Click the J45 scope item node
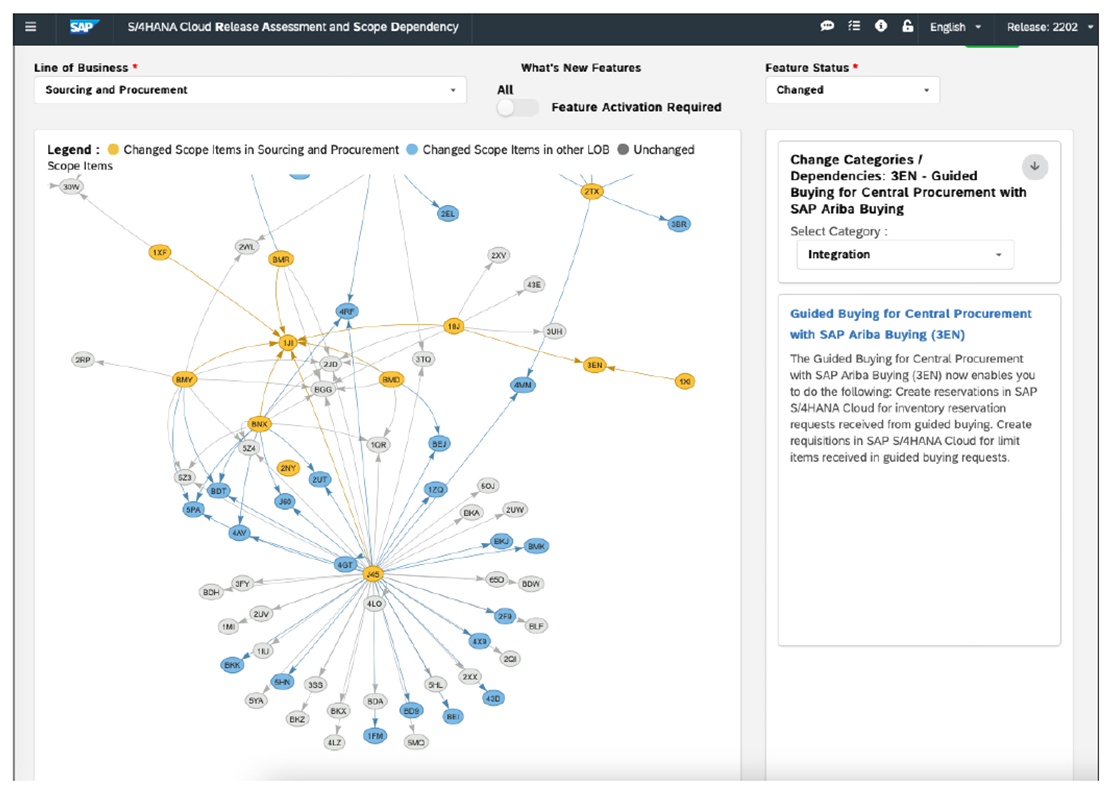1110x797 pixels. click(x=375, y=573)
